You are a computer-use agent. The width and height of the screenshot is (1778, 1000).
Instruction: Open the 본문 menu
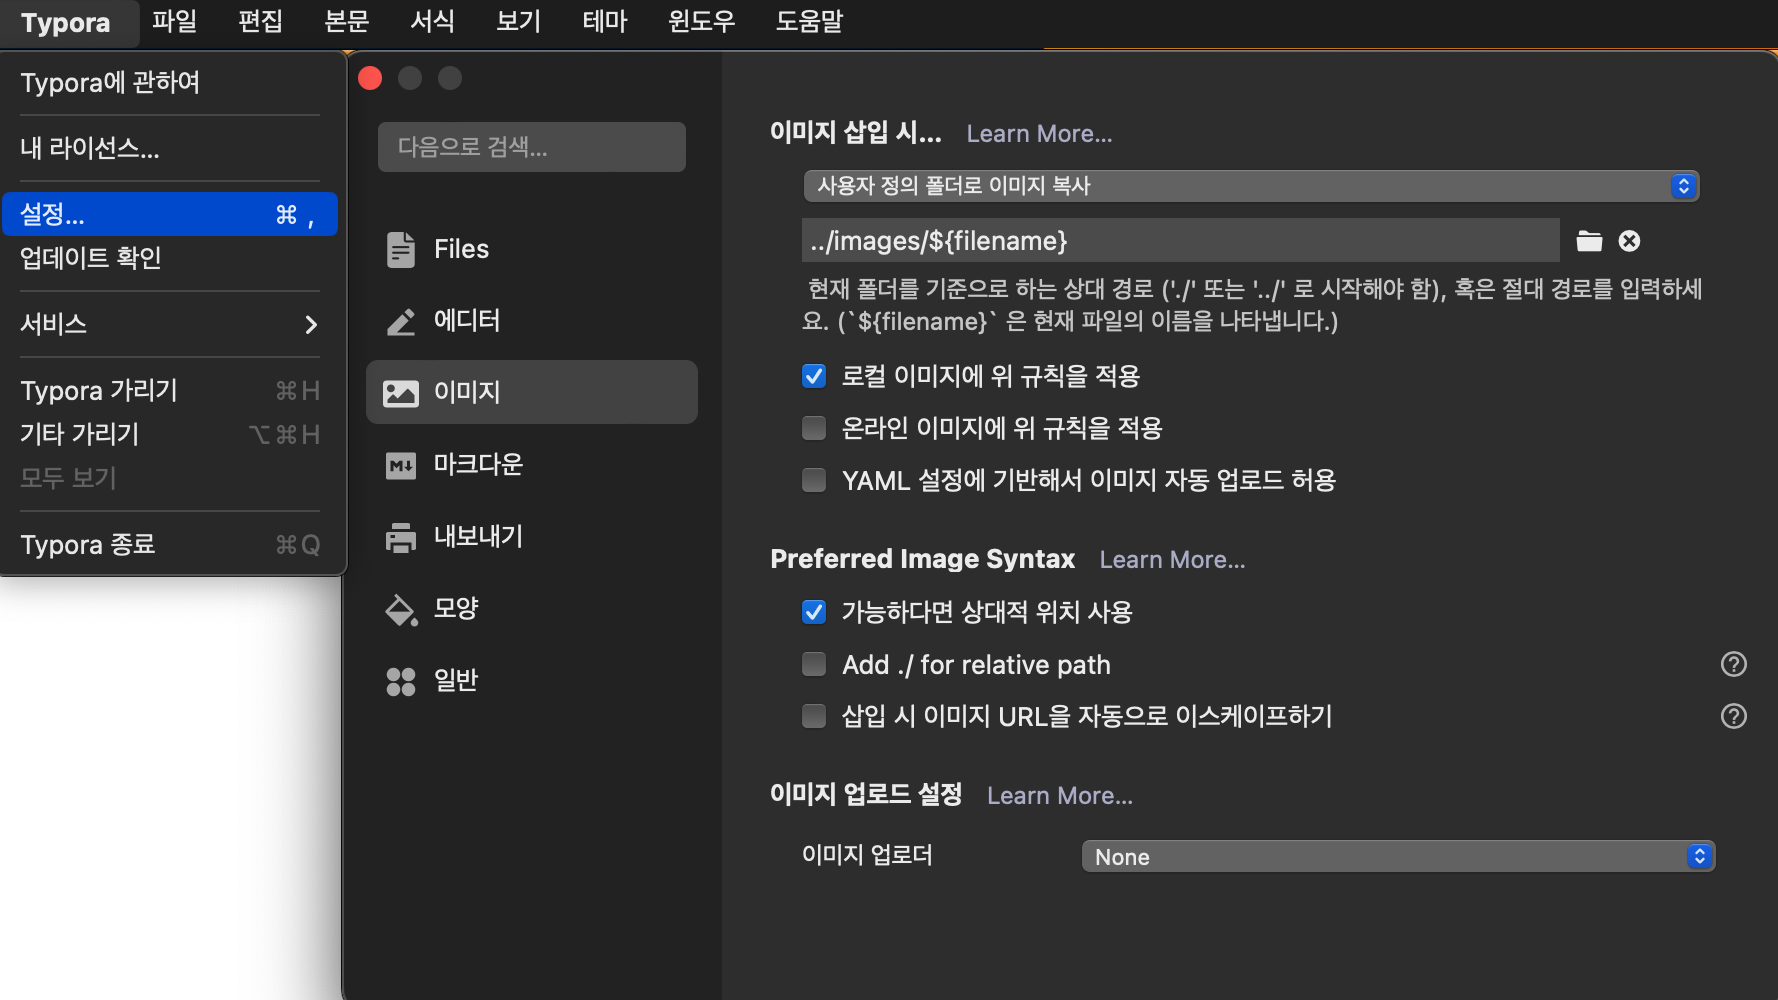pyautogui.click(x=347, y=21)
